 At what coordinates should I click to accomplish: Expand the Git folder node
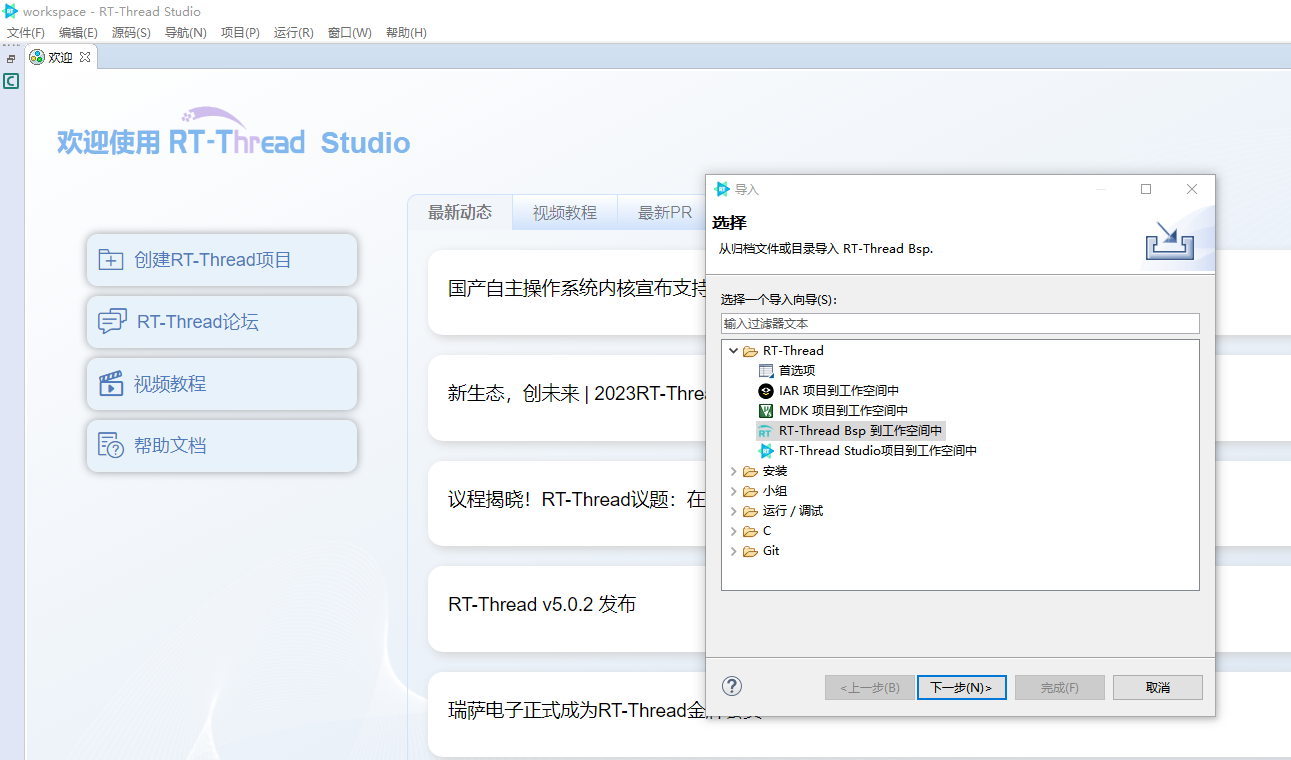click(734, 551)
